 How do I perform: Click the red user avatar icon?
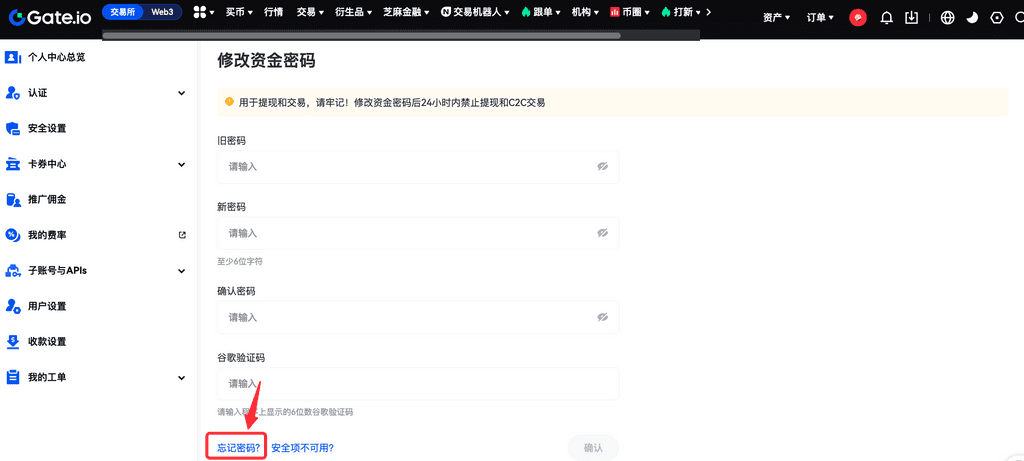pos(858,17)
